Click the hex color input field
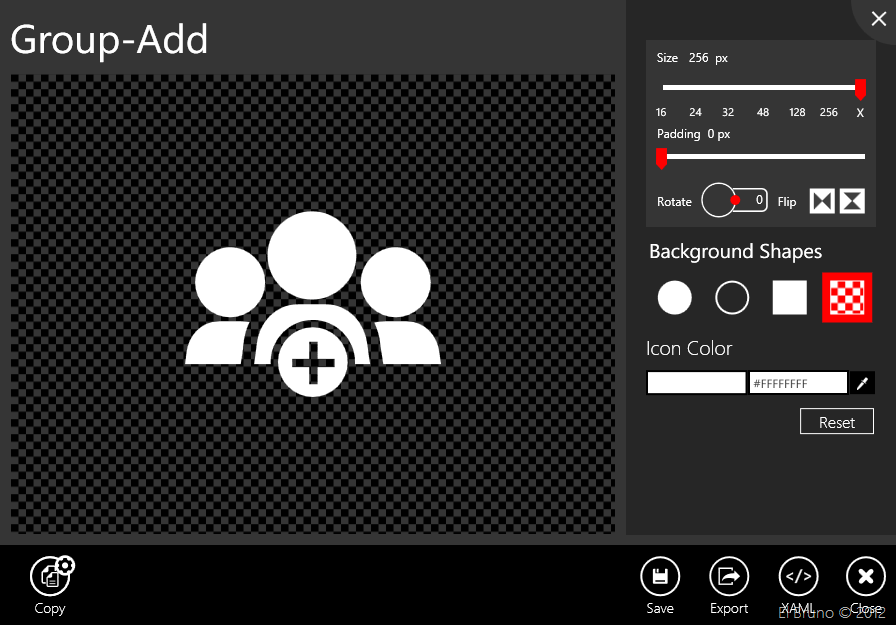Screen dimensions: 896x625 (x=798, y=383)
